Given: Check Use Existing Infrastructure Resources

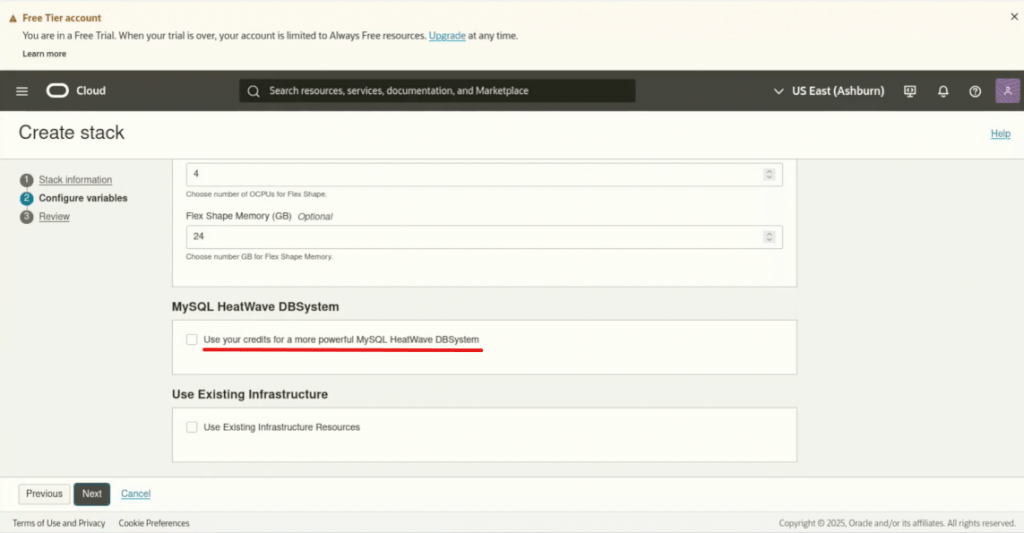Looking at the screenshot, I should tap(192, 427).
